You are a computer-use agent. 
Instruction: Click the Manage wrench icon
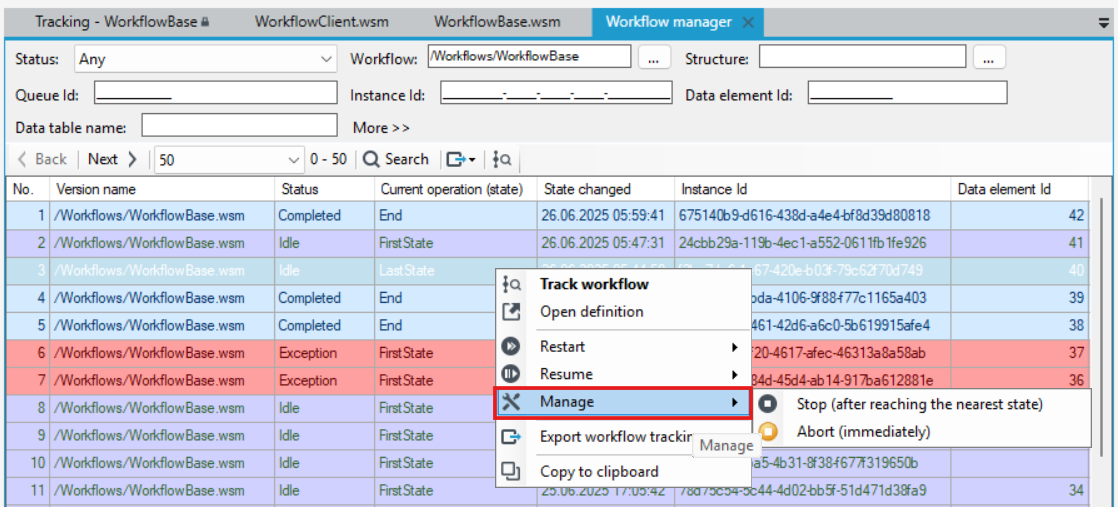(x=511, y=402)
